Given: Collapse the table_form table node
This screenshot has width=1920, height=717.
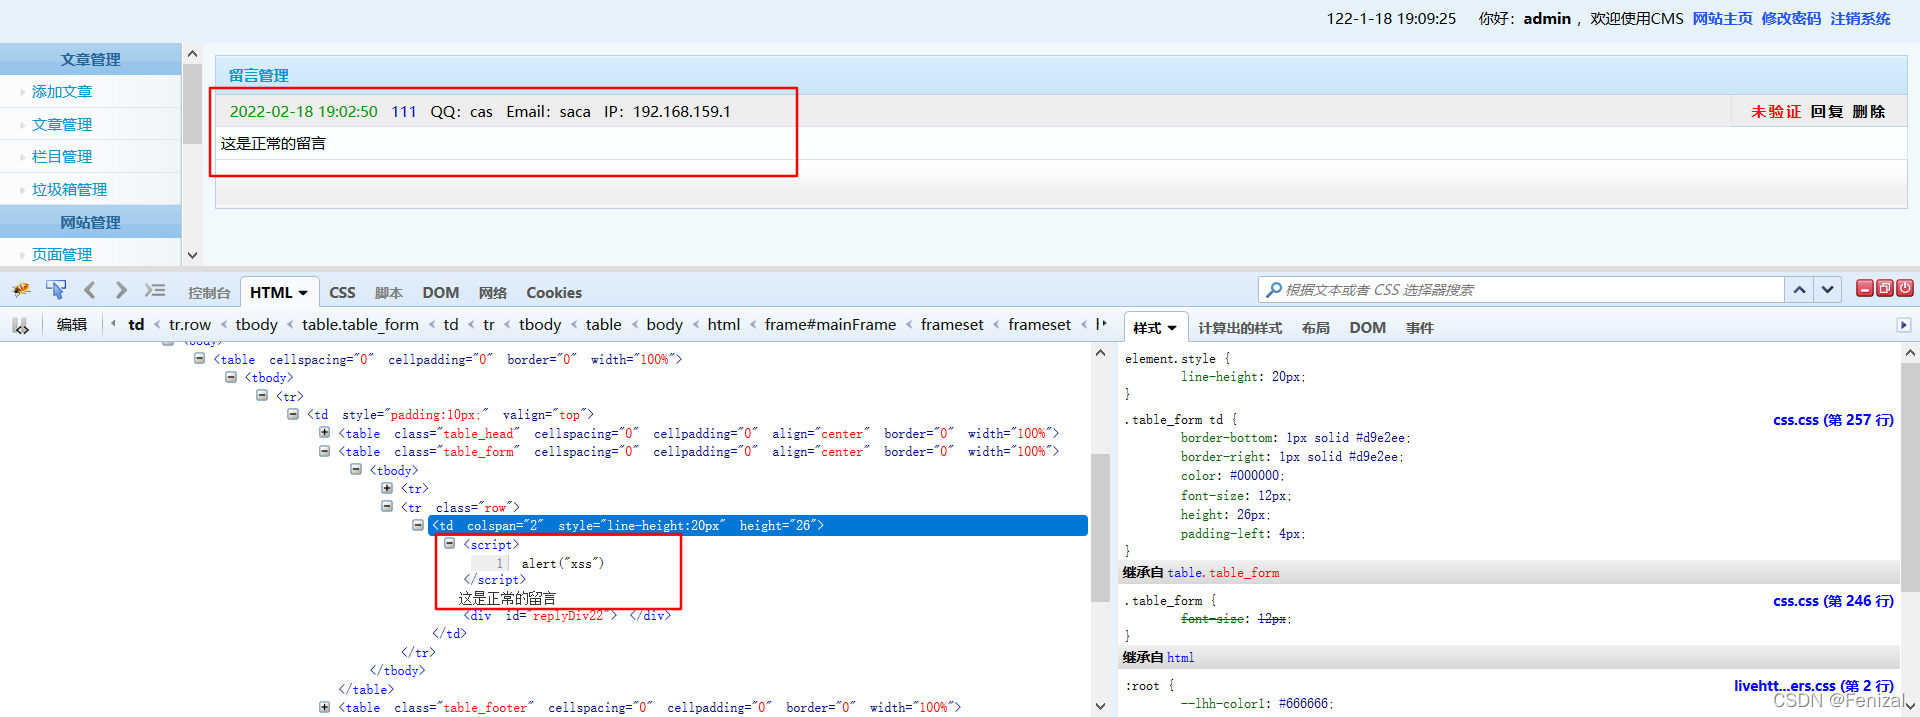Looking at the screenshot, I should tap(325, 451).
